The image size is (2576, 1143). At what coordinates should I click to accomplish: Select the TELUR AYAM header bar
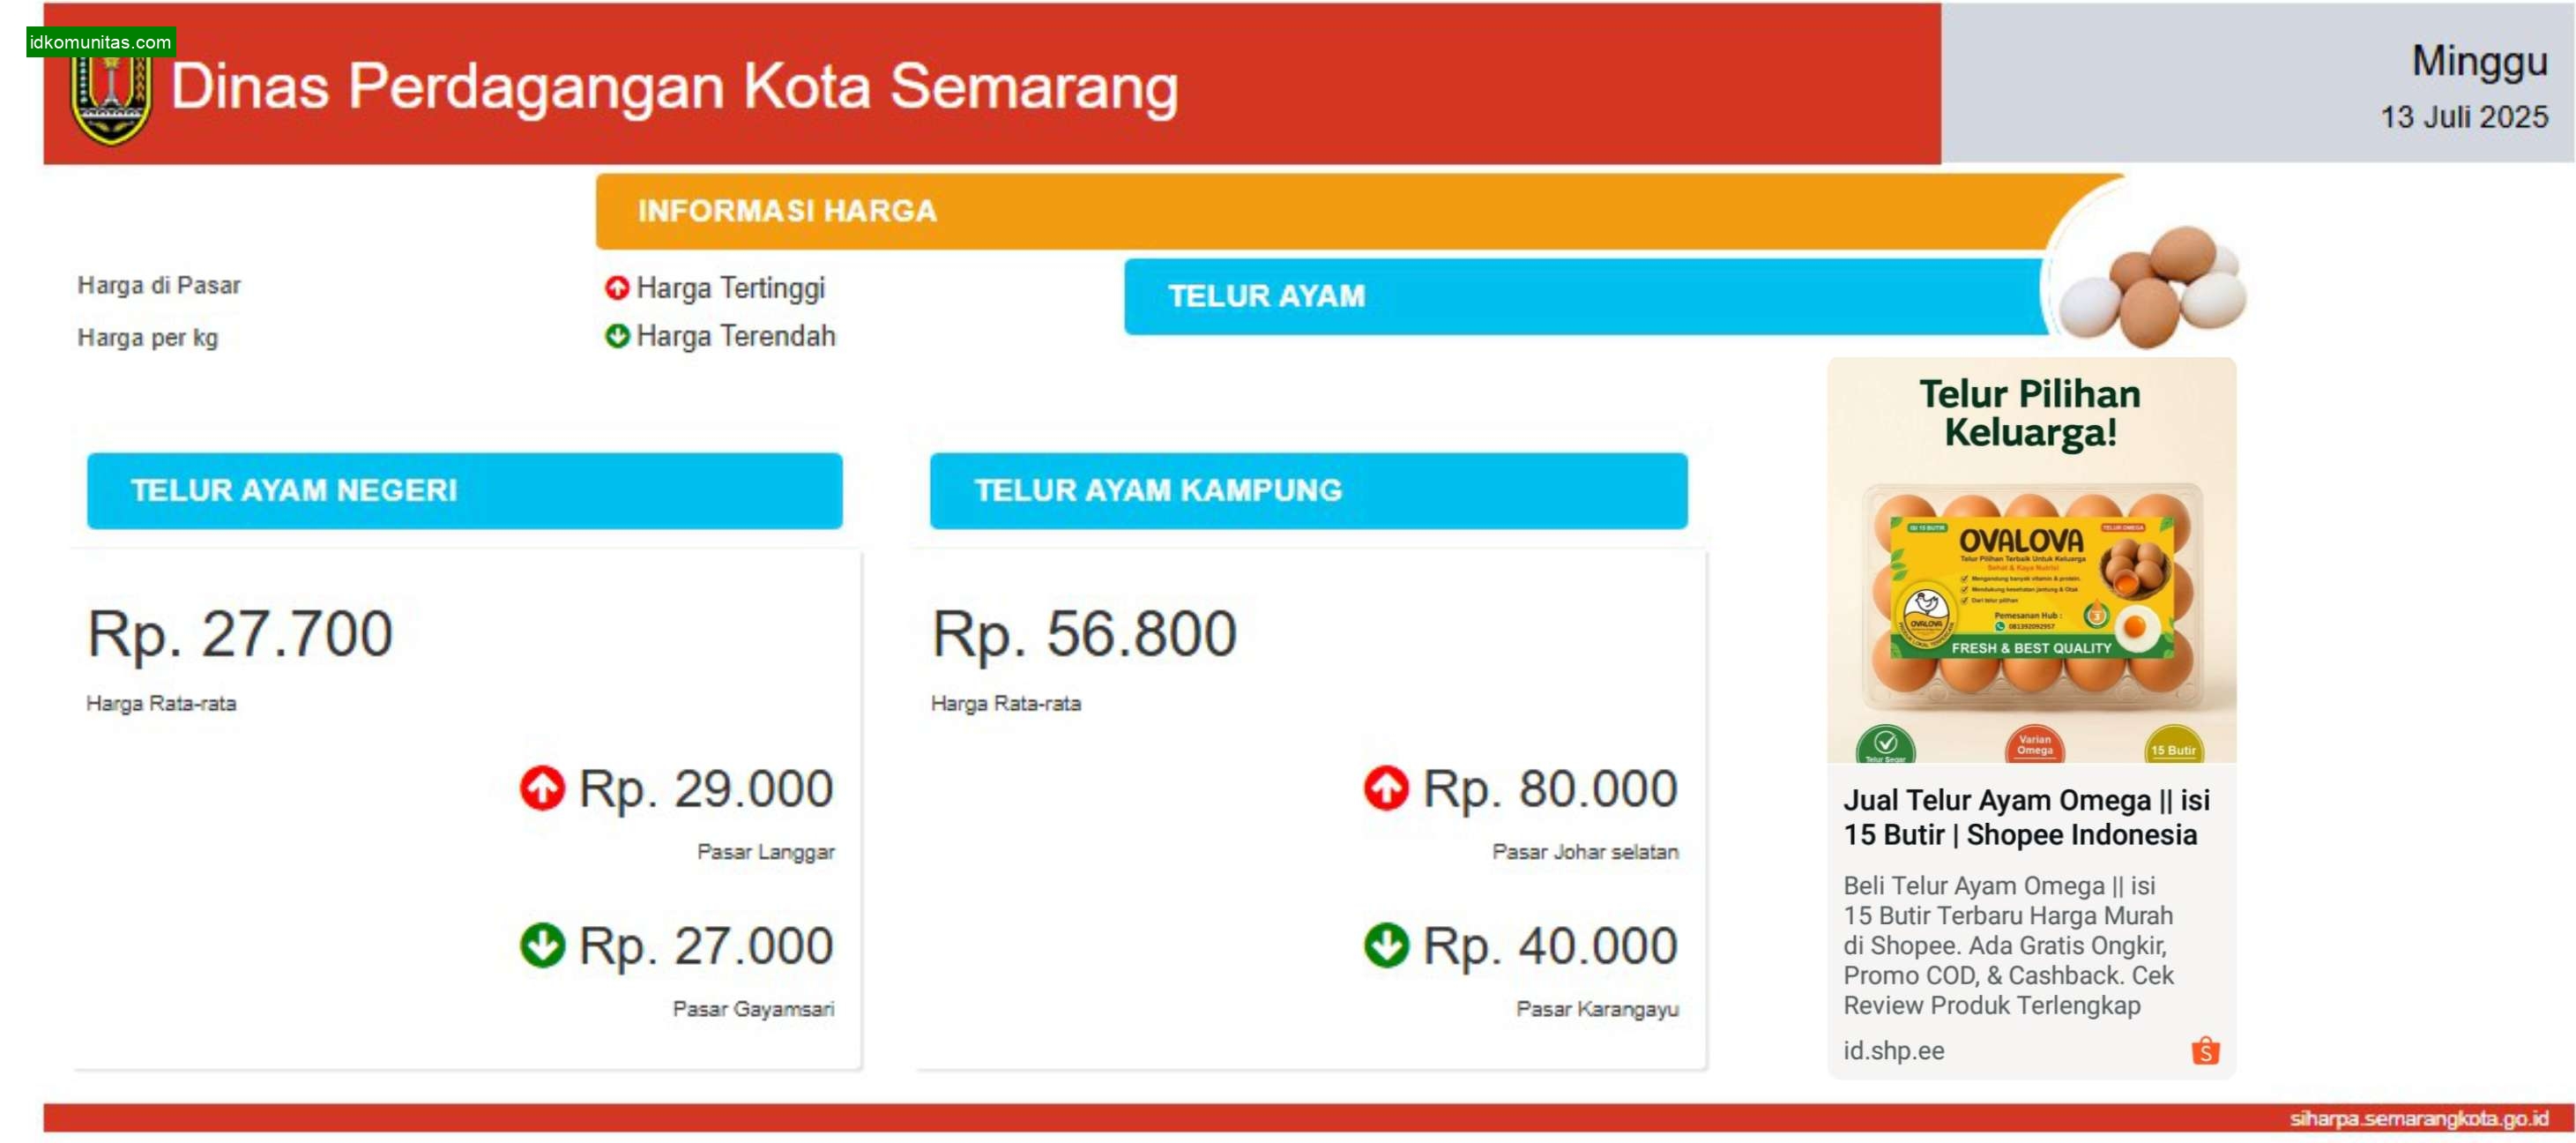click(1585, 296)
